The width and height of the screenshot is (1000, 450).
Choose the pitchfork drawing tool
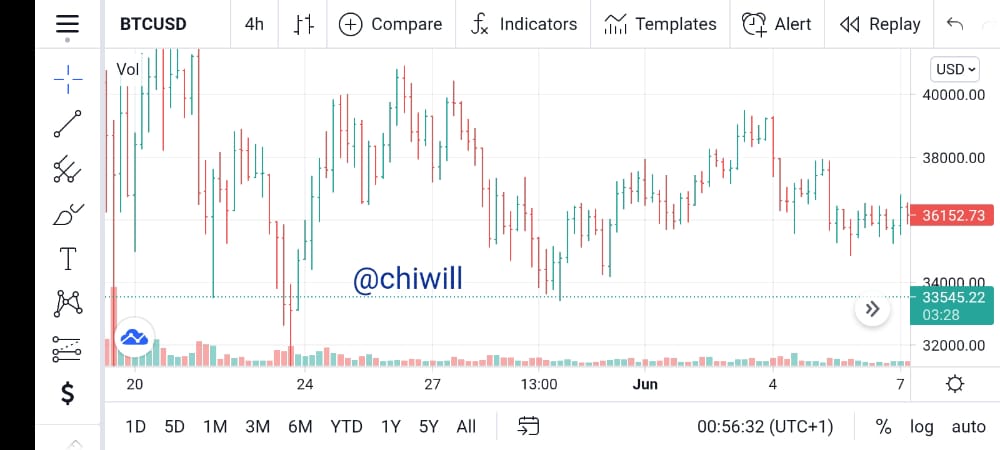pos(68,170)
